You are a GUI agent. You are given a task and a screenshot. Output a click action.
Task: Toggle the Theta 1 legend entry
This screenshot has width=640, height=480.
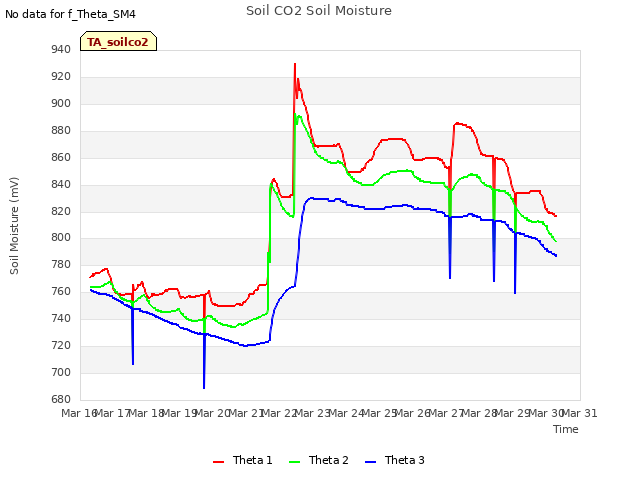242,460
